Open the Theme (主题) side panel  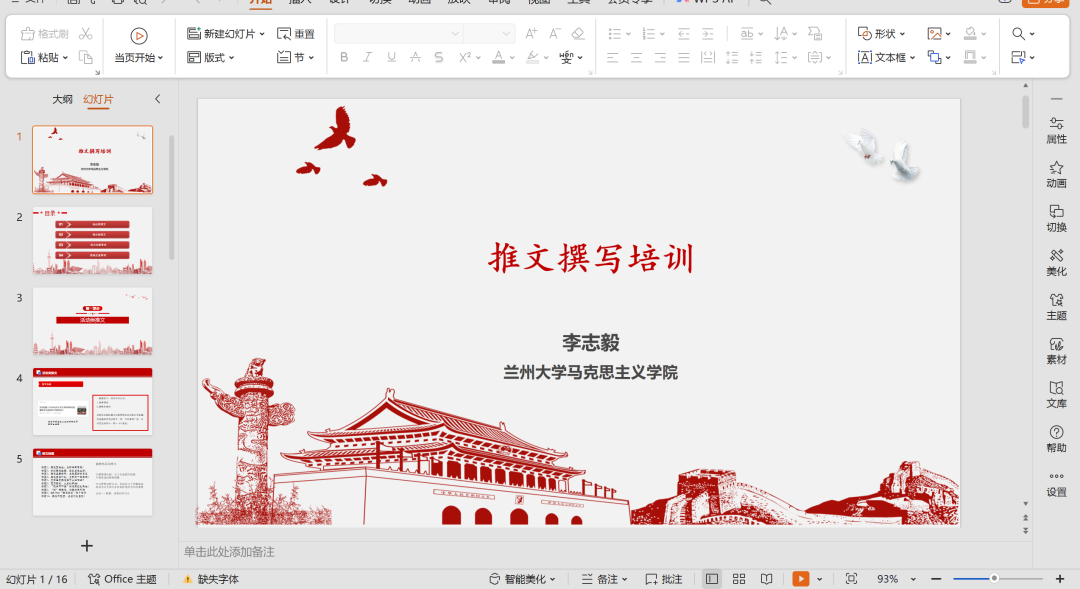pyautogui.click(x=1056, y=307)
